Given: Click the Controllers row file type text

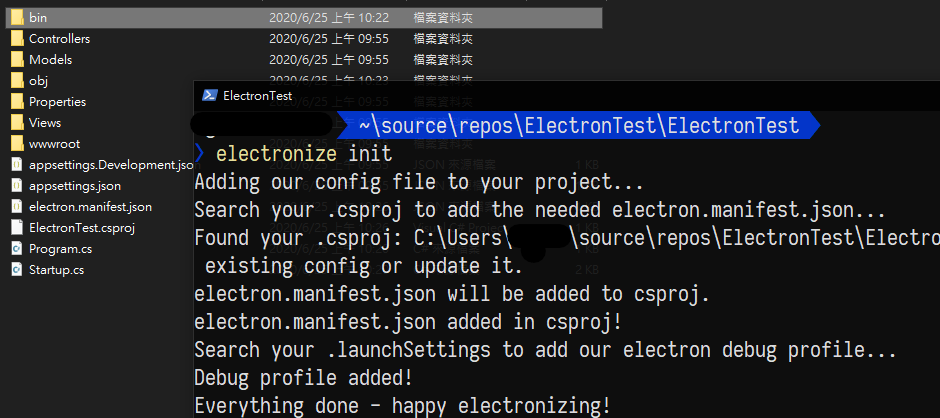Looking at the screenshot, I should pos(443,38).
